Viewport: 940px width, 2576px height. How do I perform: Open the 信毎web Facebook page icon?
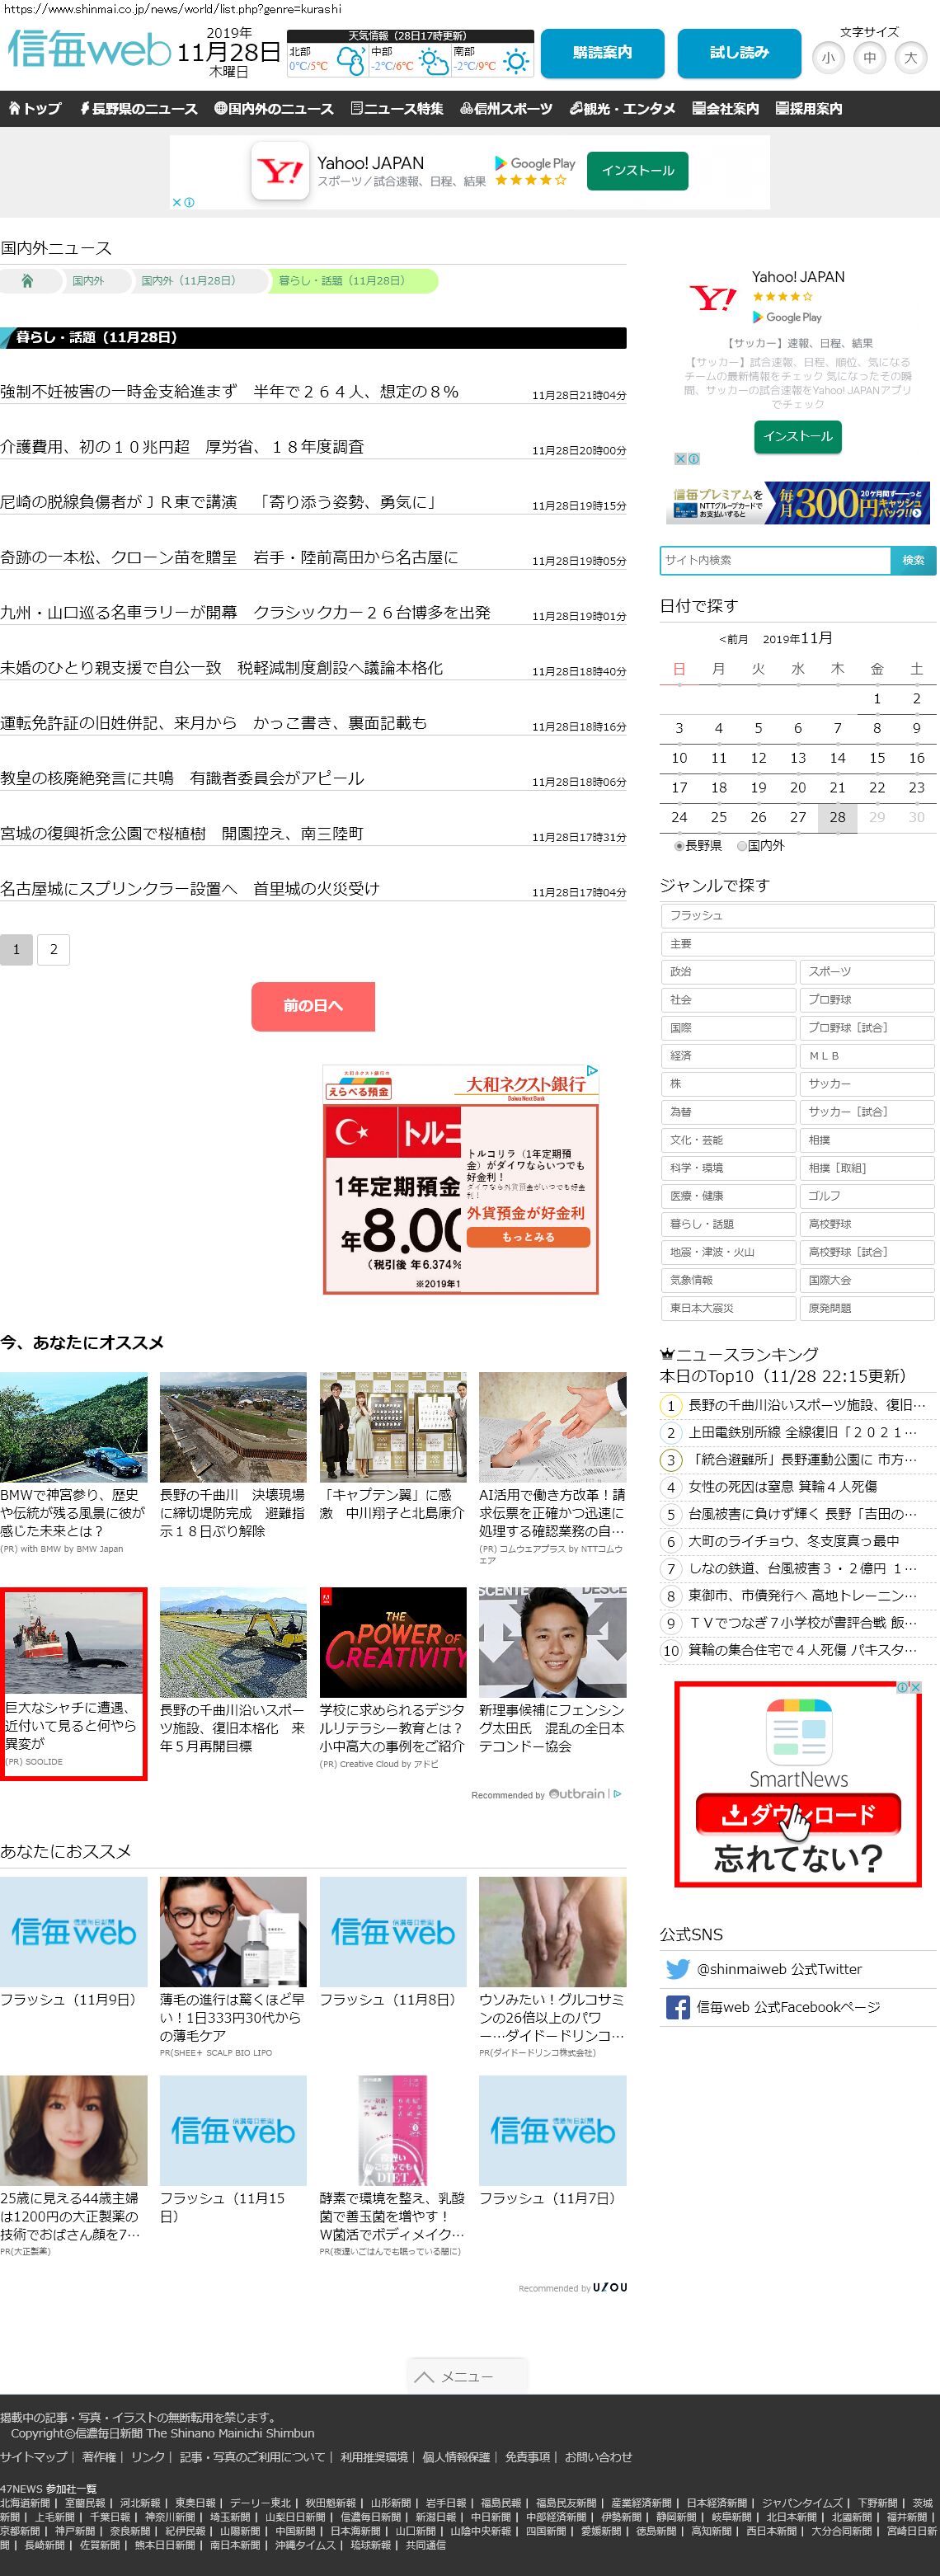click(x=677, y=2006)
